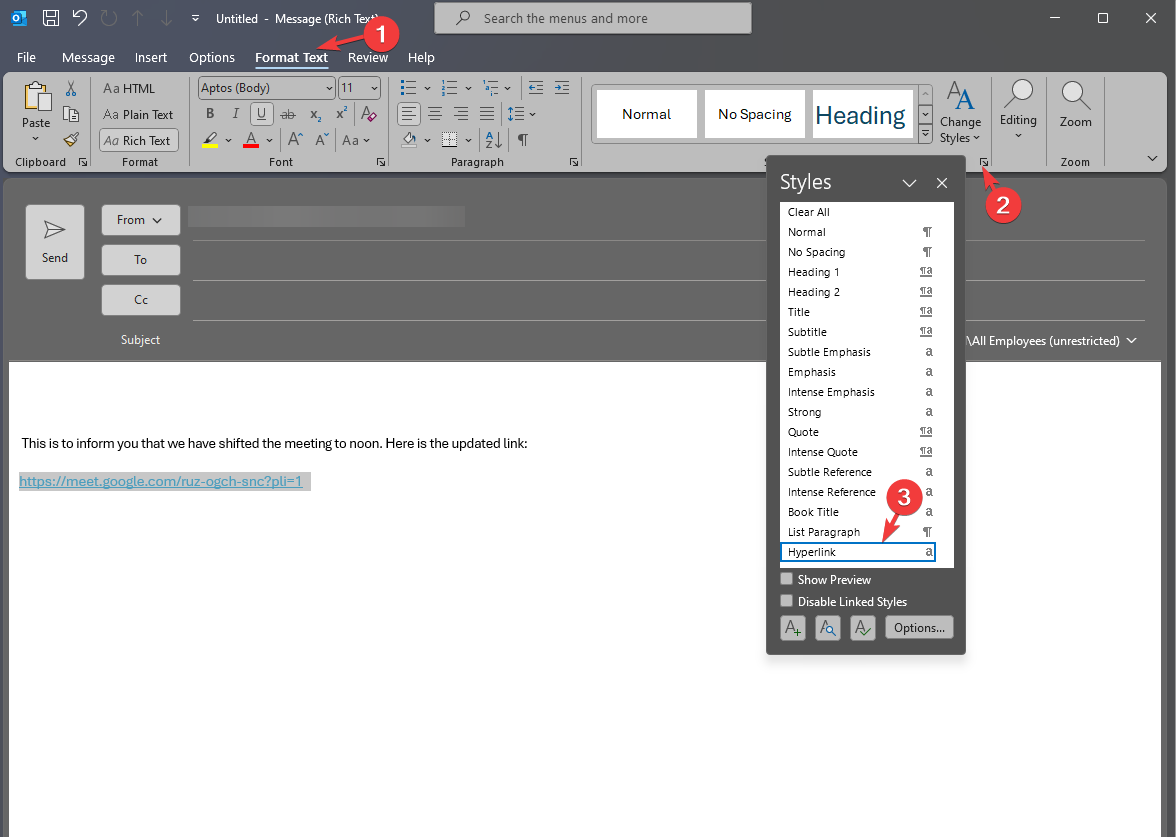Image resolution: width=1176 pixels, height=837 pixels.
Task: Open the Review ribbon tab
Action: point(368,58)
